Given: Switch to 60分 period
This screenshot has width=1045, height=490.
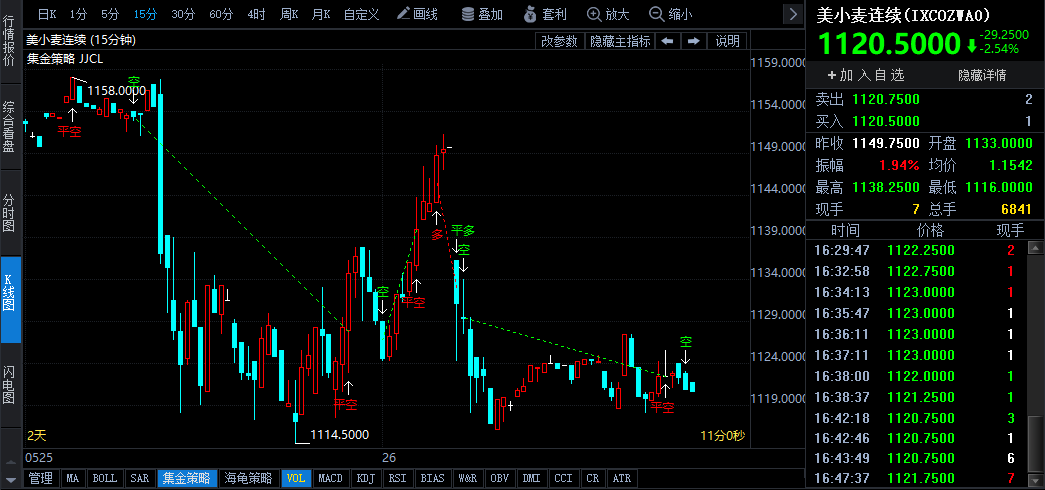Looking at the screenshot, I should coord(221,13).
